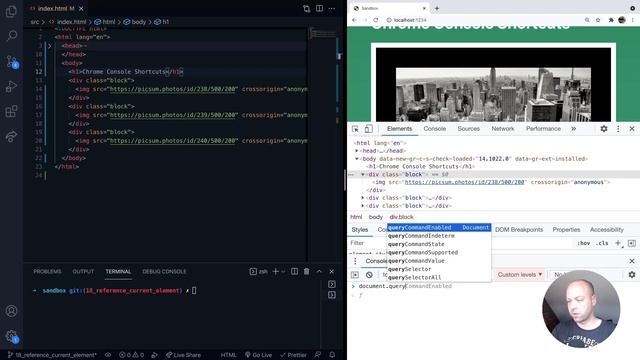This screenshot has height=360, width=640.
Task: Open the OUTPUT panel tab
Action: [83, 271]
